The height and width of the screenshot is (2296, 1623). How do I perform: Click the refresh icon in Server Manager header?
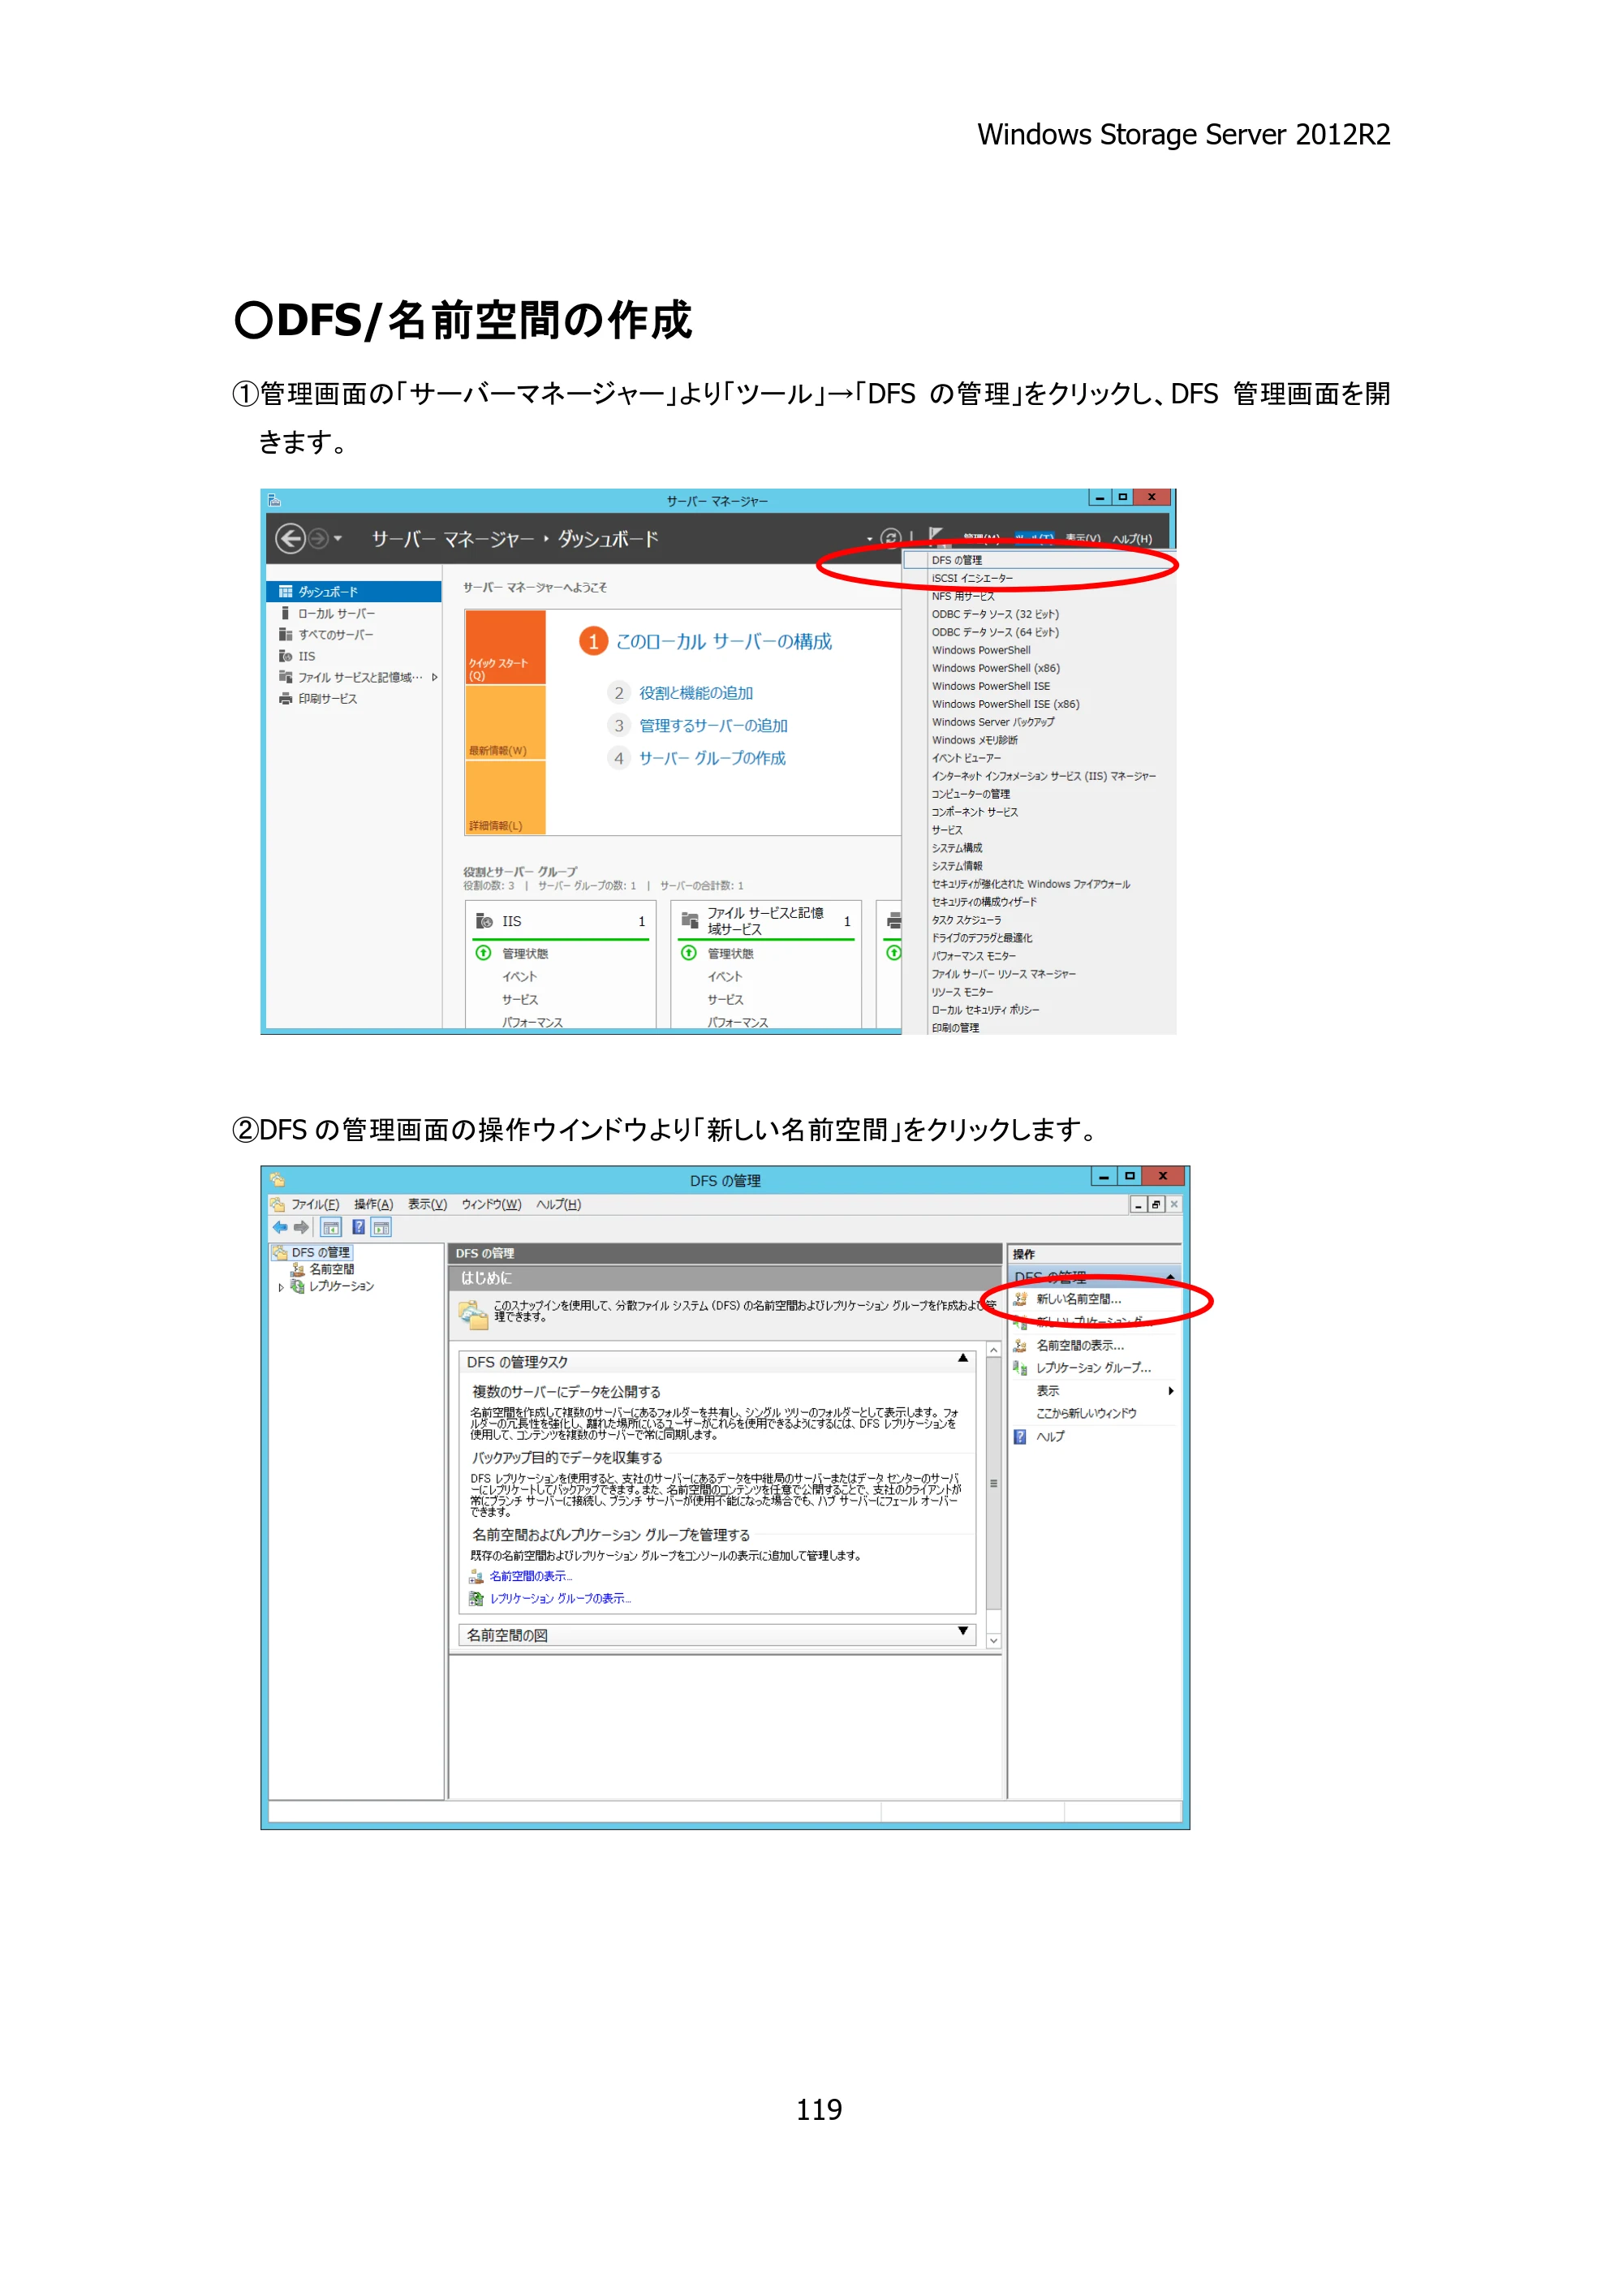point(891,538)
